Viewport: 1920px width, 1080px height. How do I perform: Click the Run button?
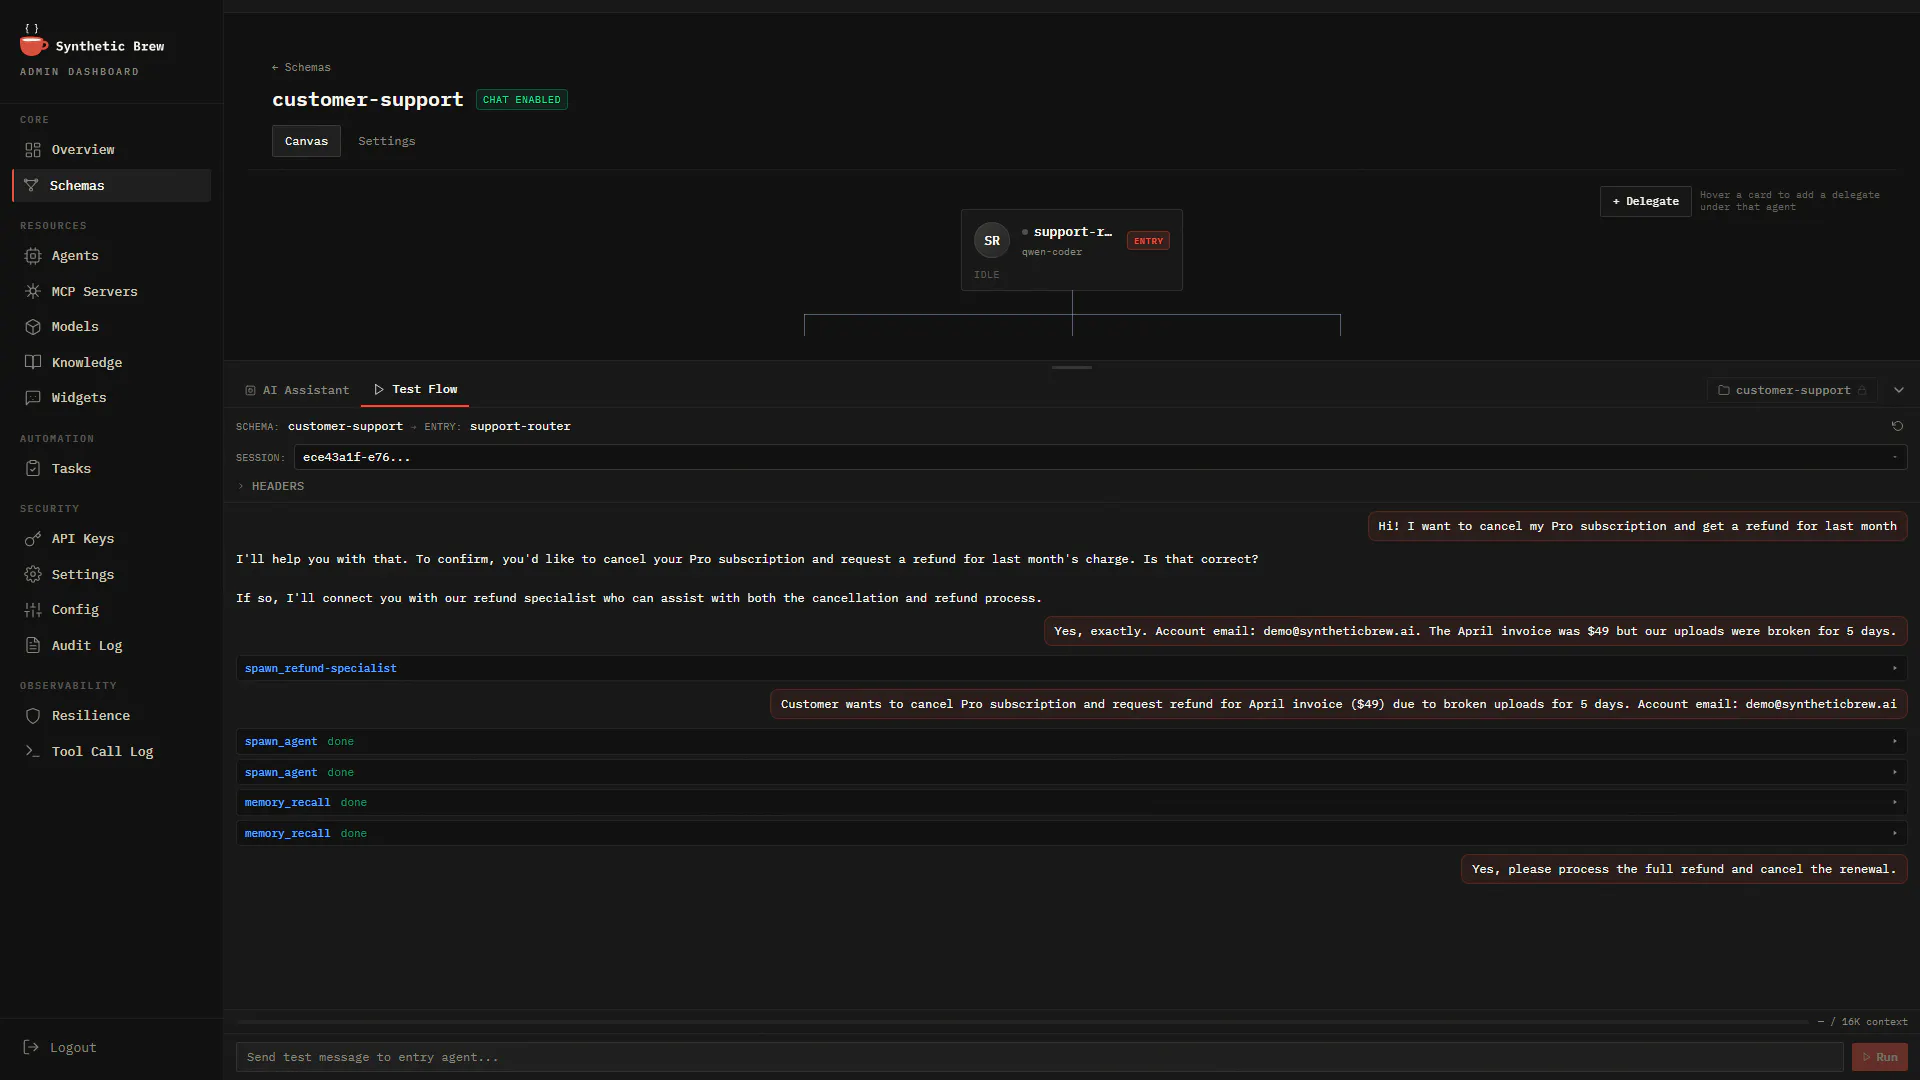point(1879,1058)
